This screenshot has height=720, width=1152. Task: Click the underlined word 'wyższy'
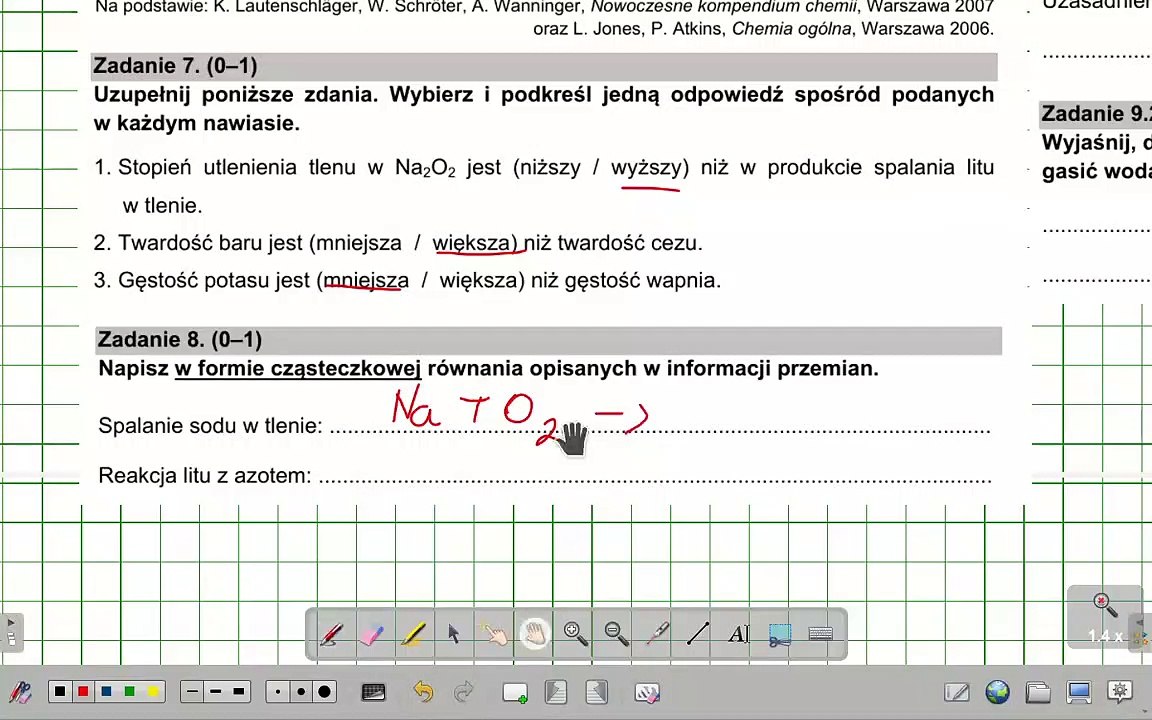pyautogui.click(x=647, y=168)
